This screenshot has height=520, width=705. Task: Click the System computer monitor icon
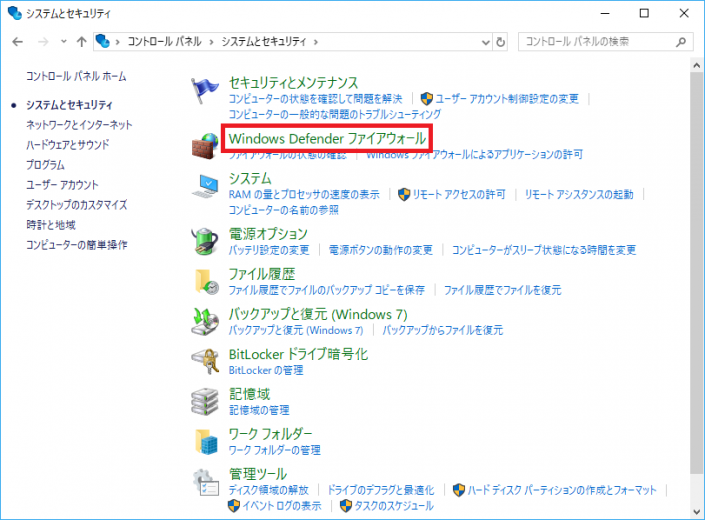coord(205,186)
